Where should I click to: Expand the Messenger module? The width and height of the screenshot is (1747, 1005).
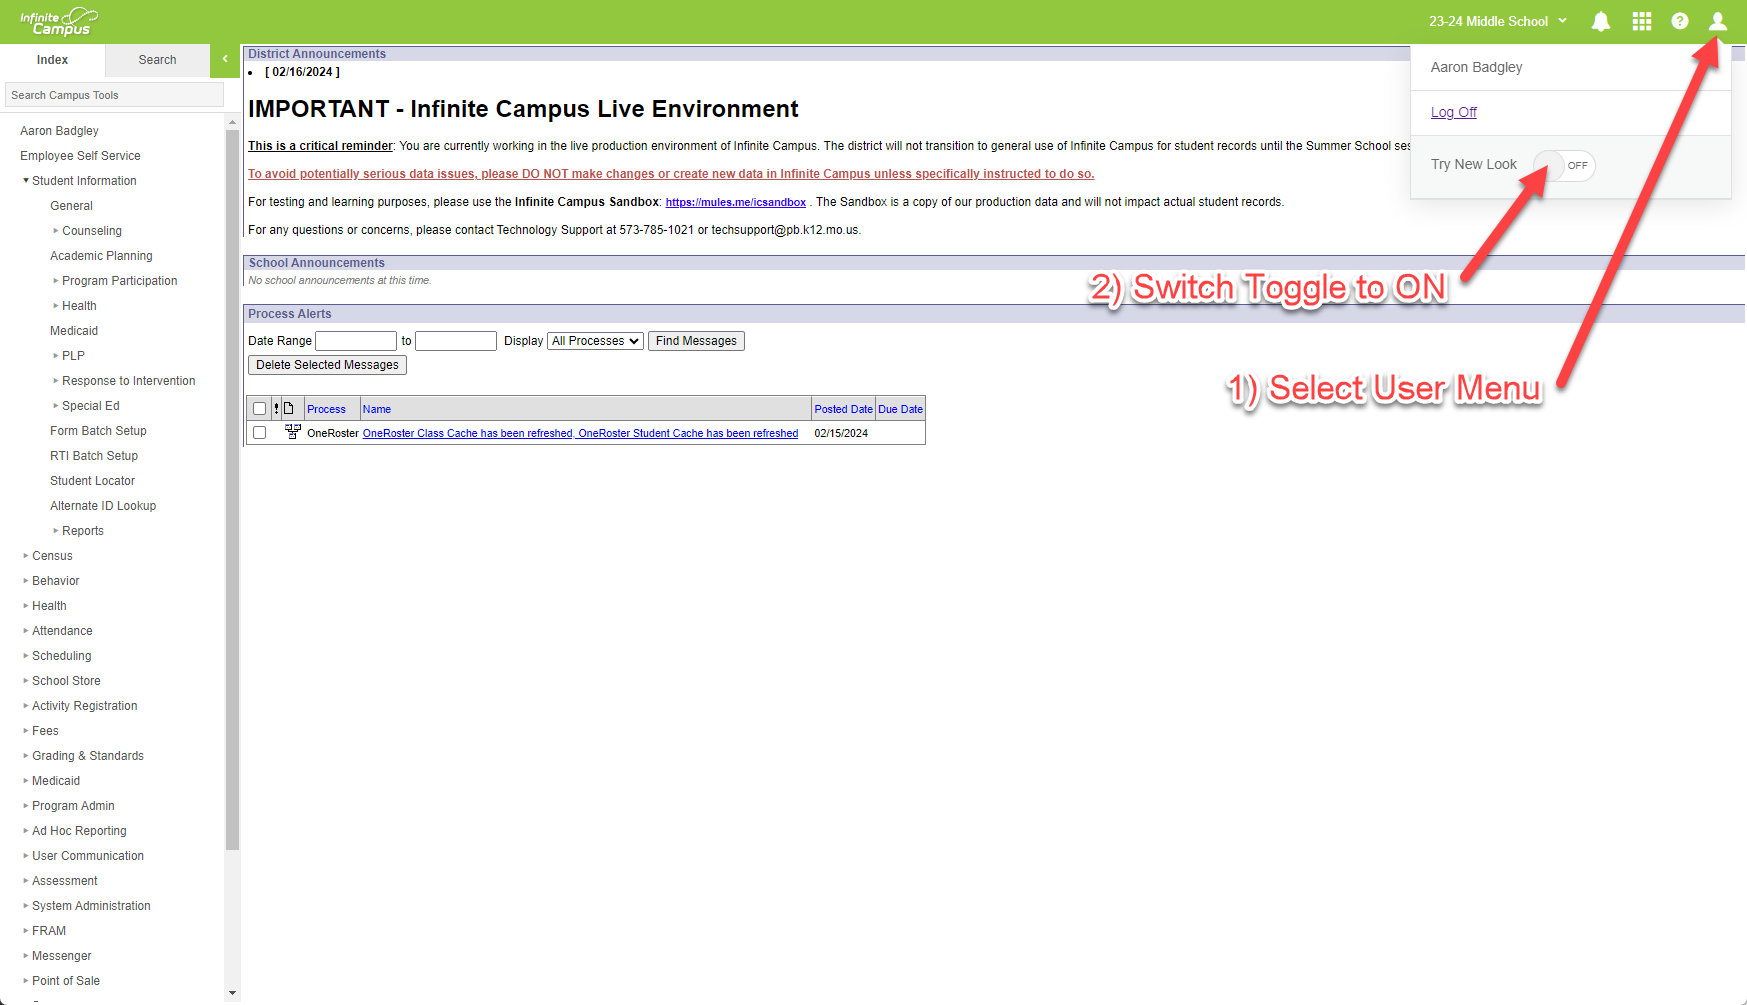coord(26,956)
